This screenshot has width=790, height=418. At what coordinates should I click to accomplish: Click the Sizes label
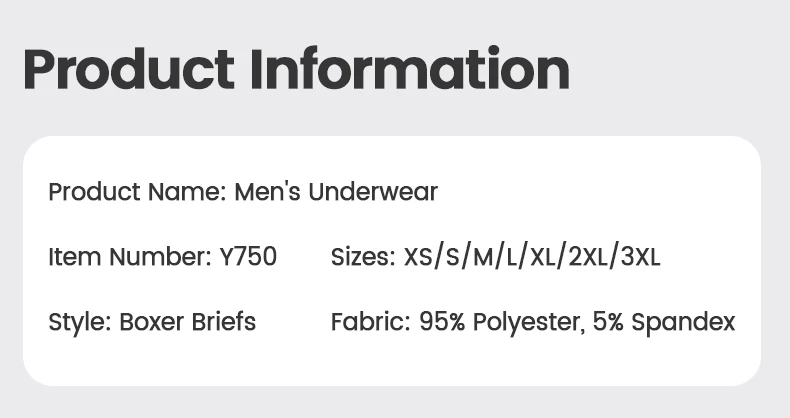[363, 257]
